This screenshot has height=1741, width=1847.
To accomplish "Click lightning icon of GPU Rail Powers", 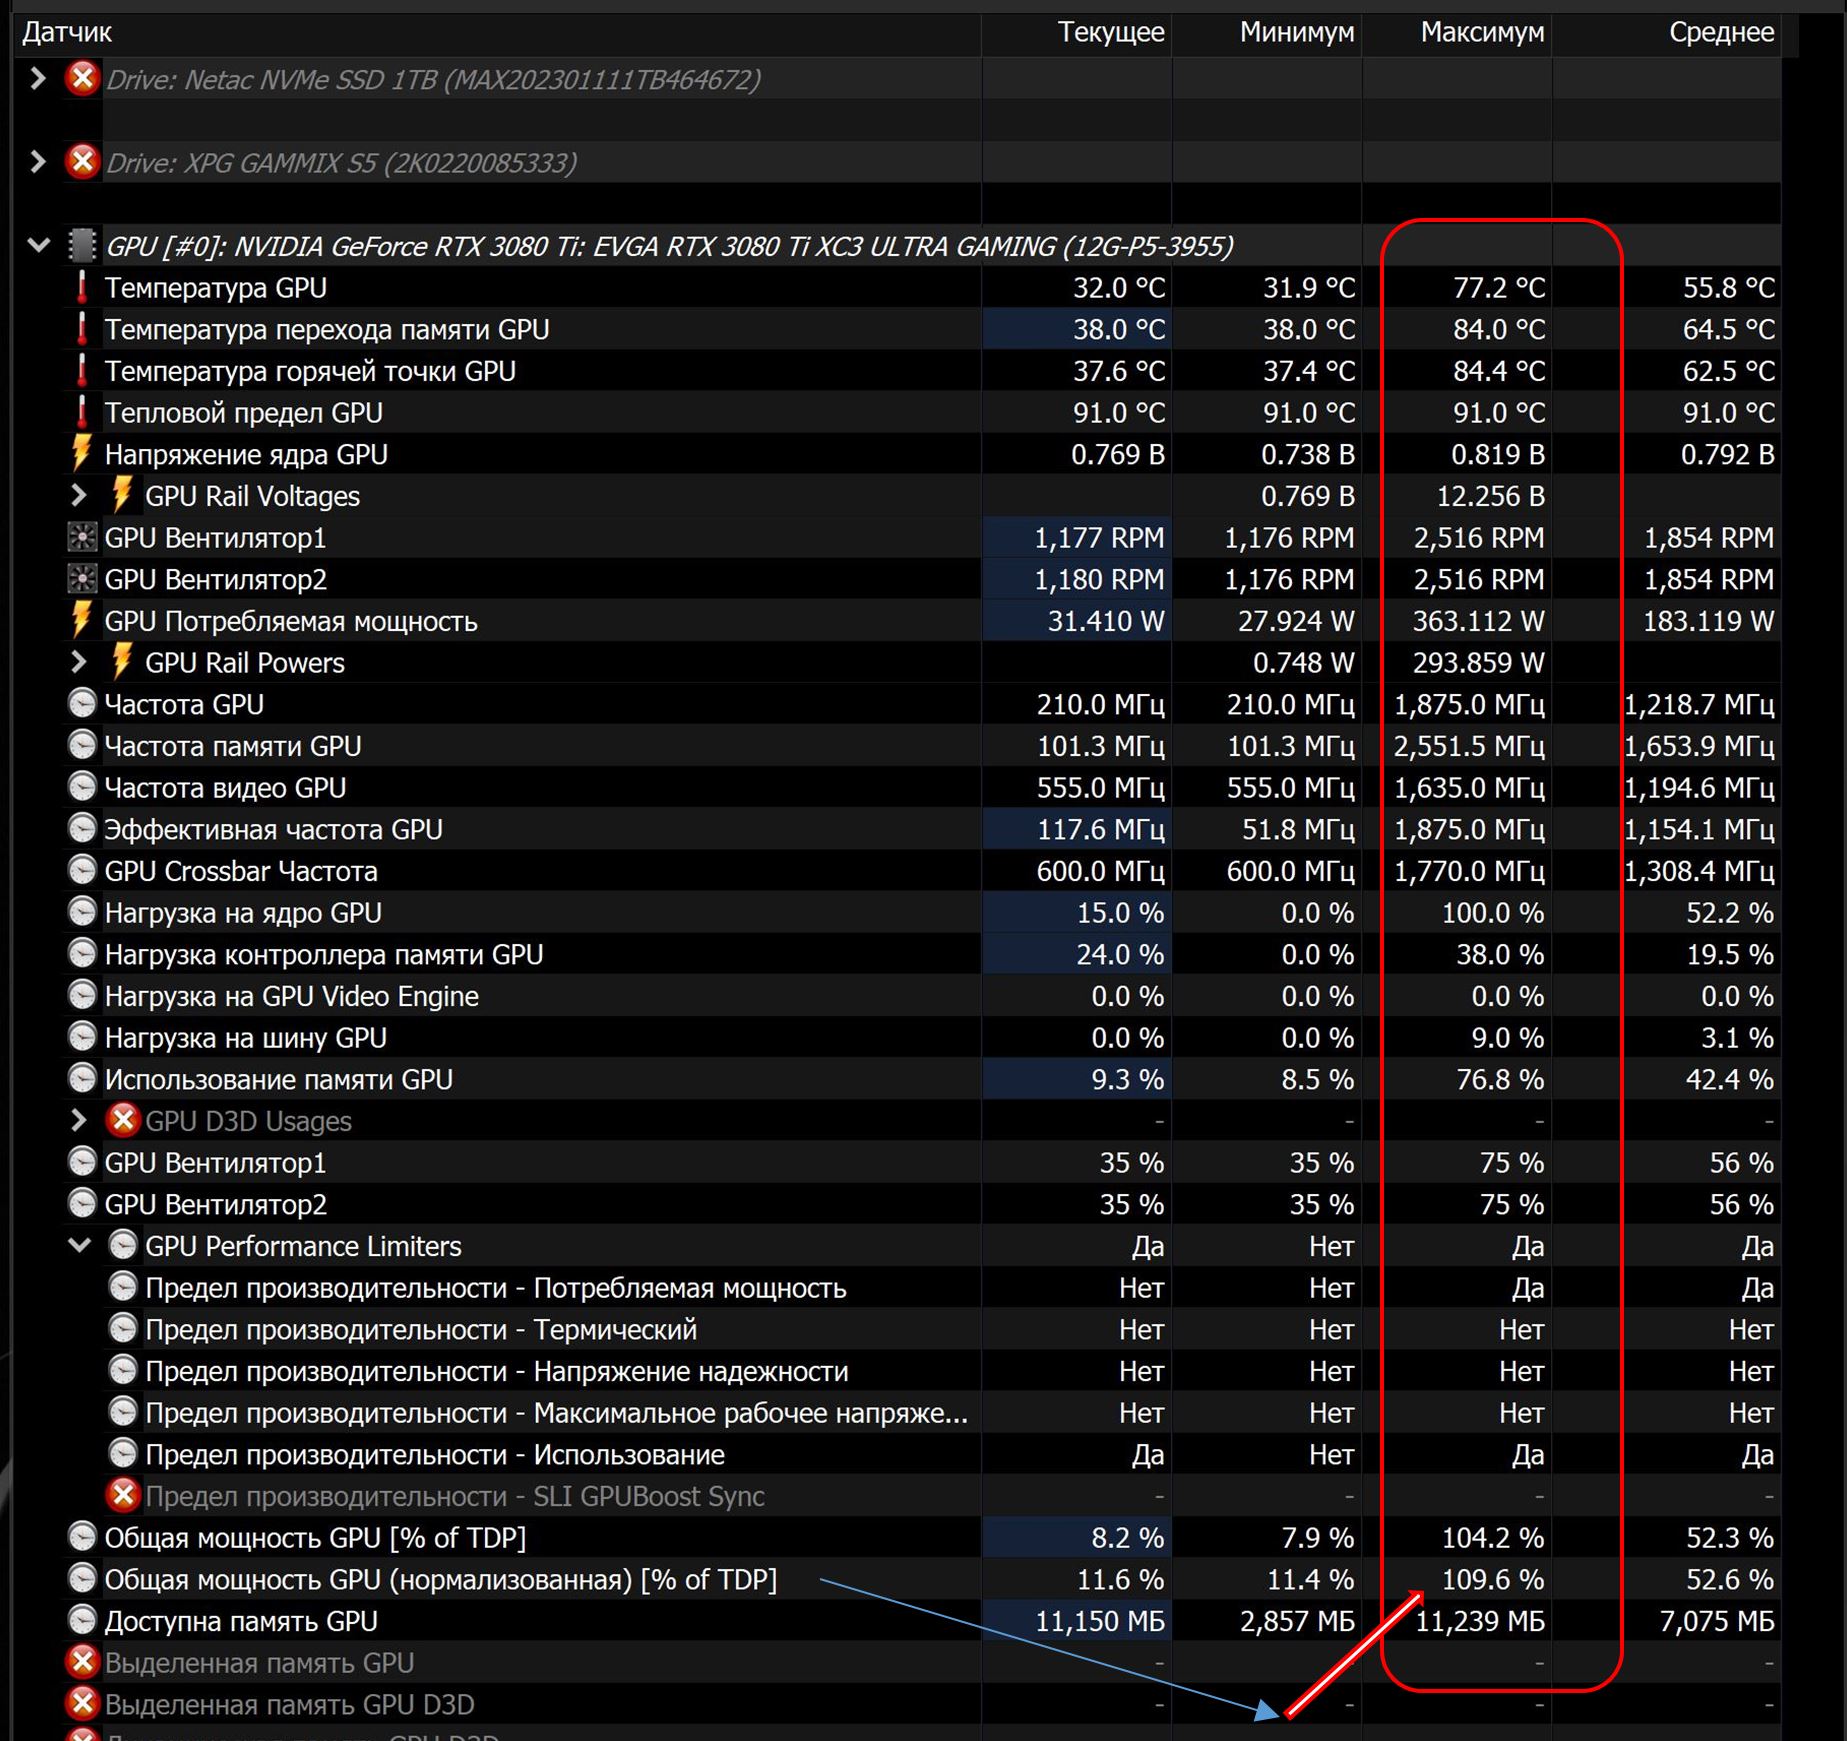I will pos(122,662).
